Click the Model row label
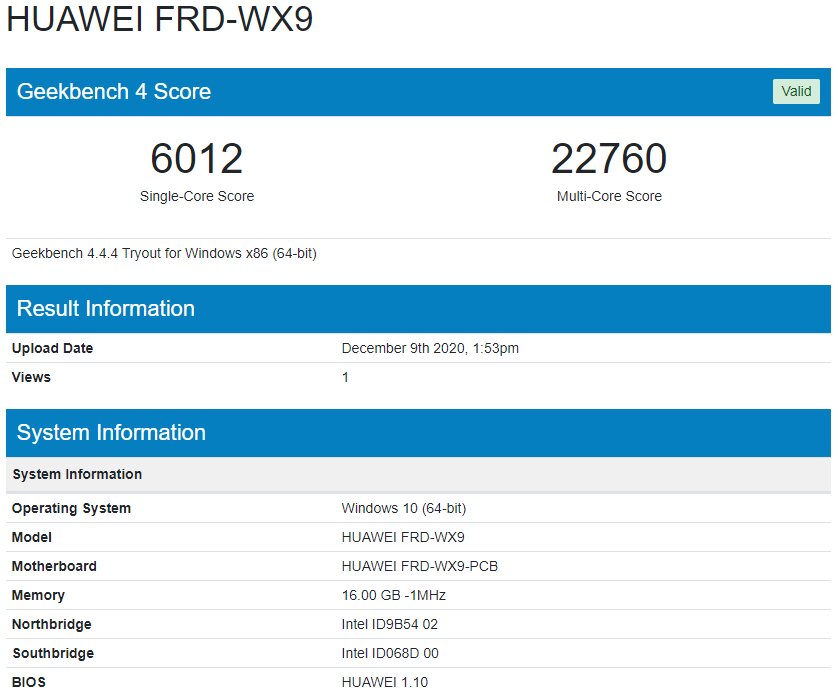Image resolution: width=838 pixels, height=697 pixels. pos(32,537)
